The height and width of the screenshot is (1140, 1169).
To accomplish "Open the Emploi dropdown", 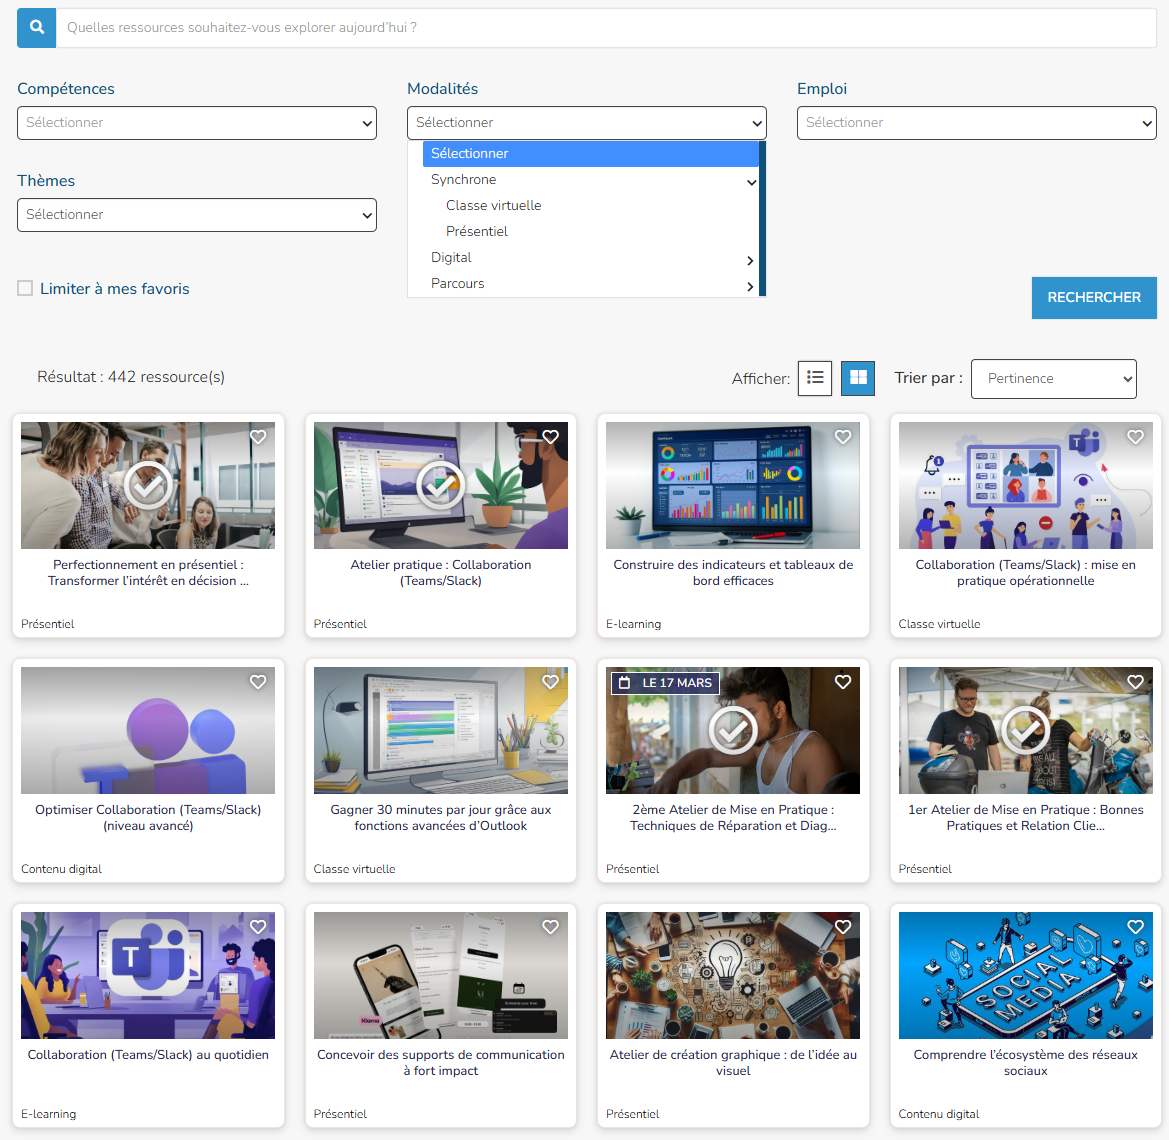I will pyautogui.click(x=977, y=123).
